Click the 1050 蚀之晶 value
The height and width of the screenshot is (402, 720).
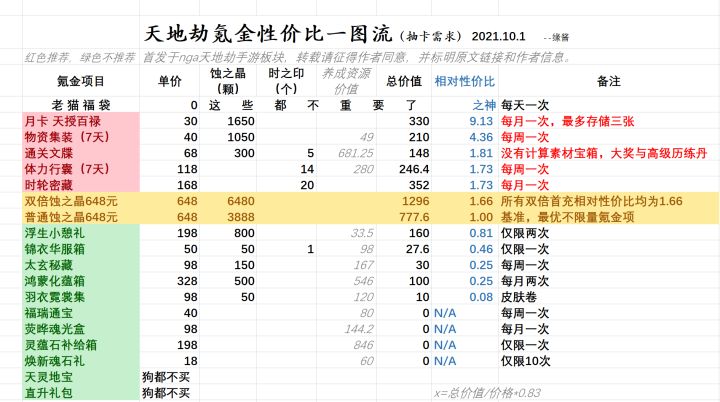pyautogui.click(x=241, y=137)
